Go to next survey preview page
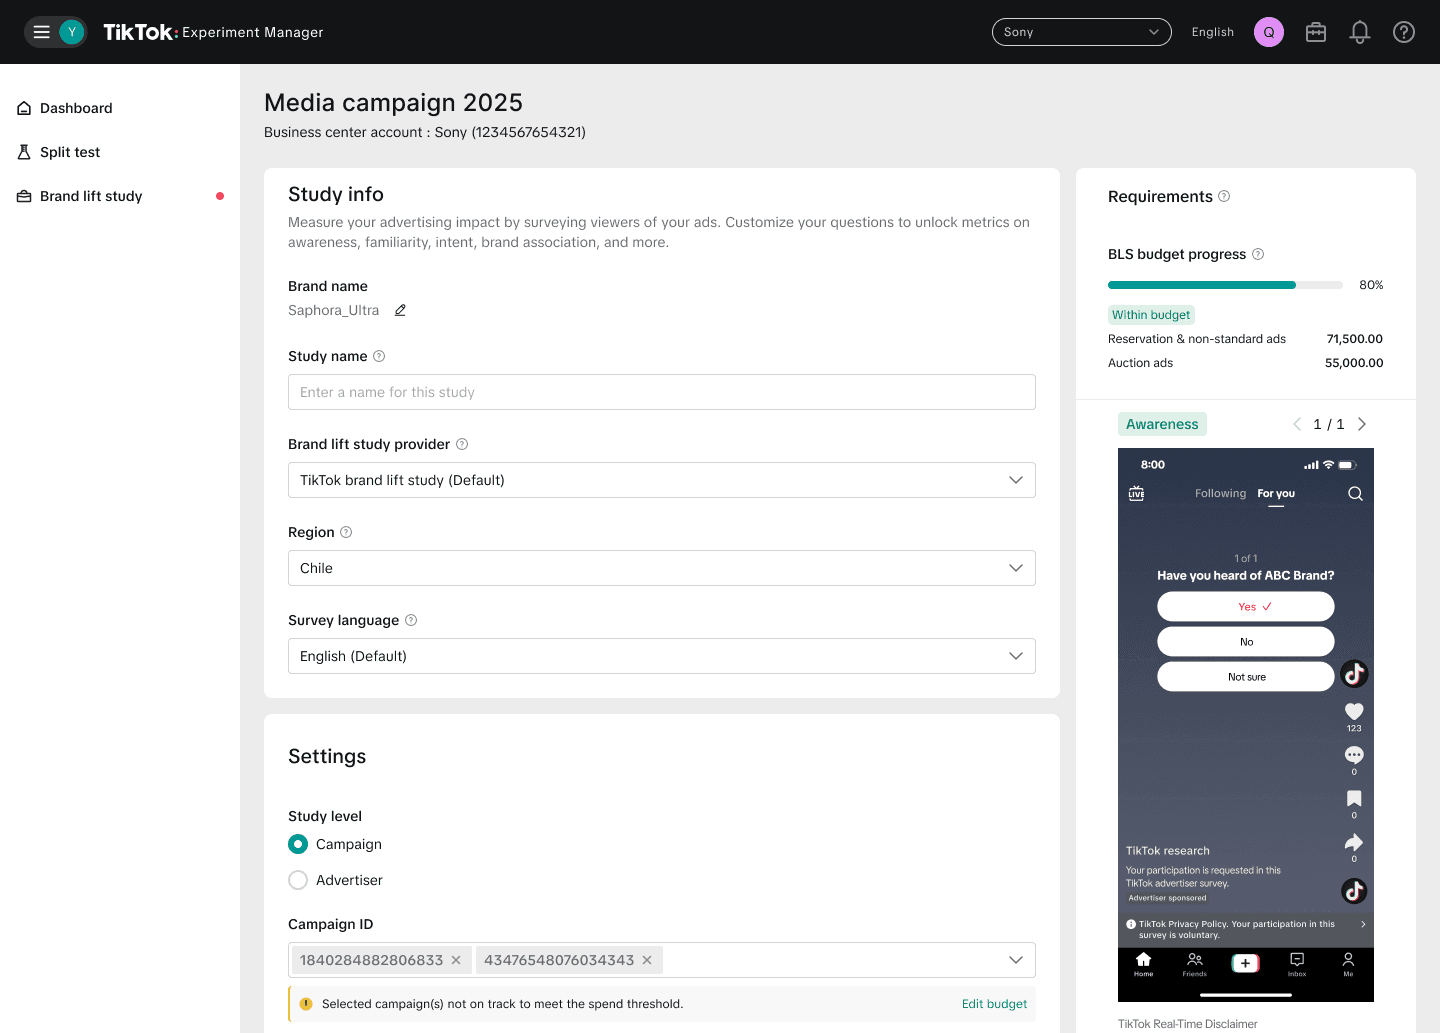 [x=1362, y=424]
